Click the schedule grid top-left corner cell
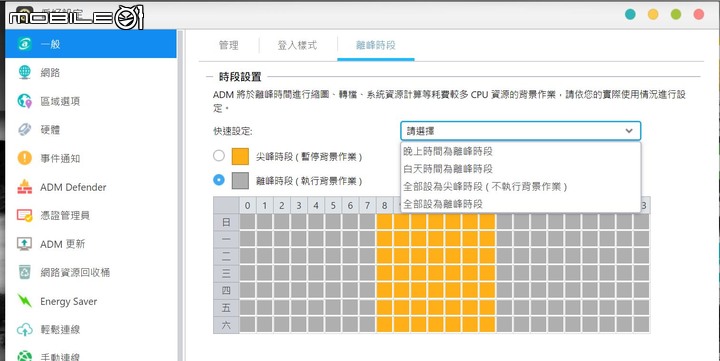Screen dimensions: 720x361 [226, 205]
